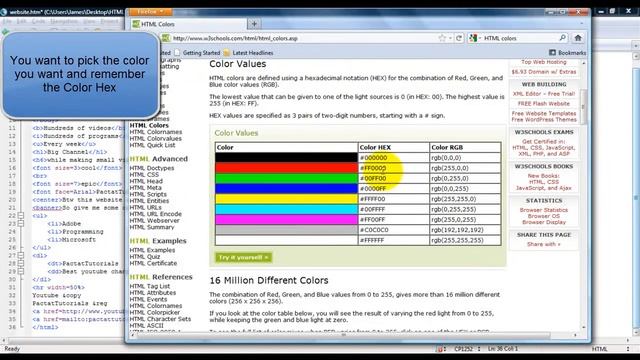
Task: Open the HTML Entities link
Action: coord(149,201)
